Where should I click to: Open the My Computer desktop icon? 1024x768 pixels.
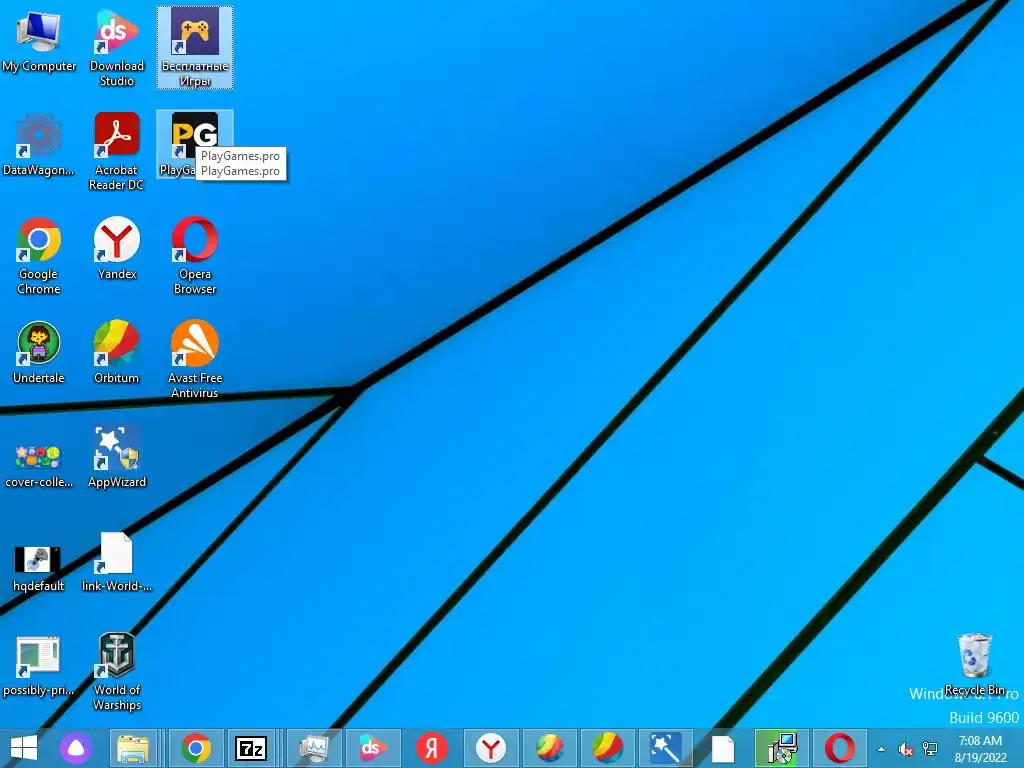click(39, 41)
